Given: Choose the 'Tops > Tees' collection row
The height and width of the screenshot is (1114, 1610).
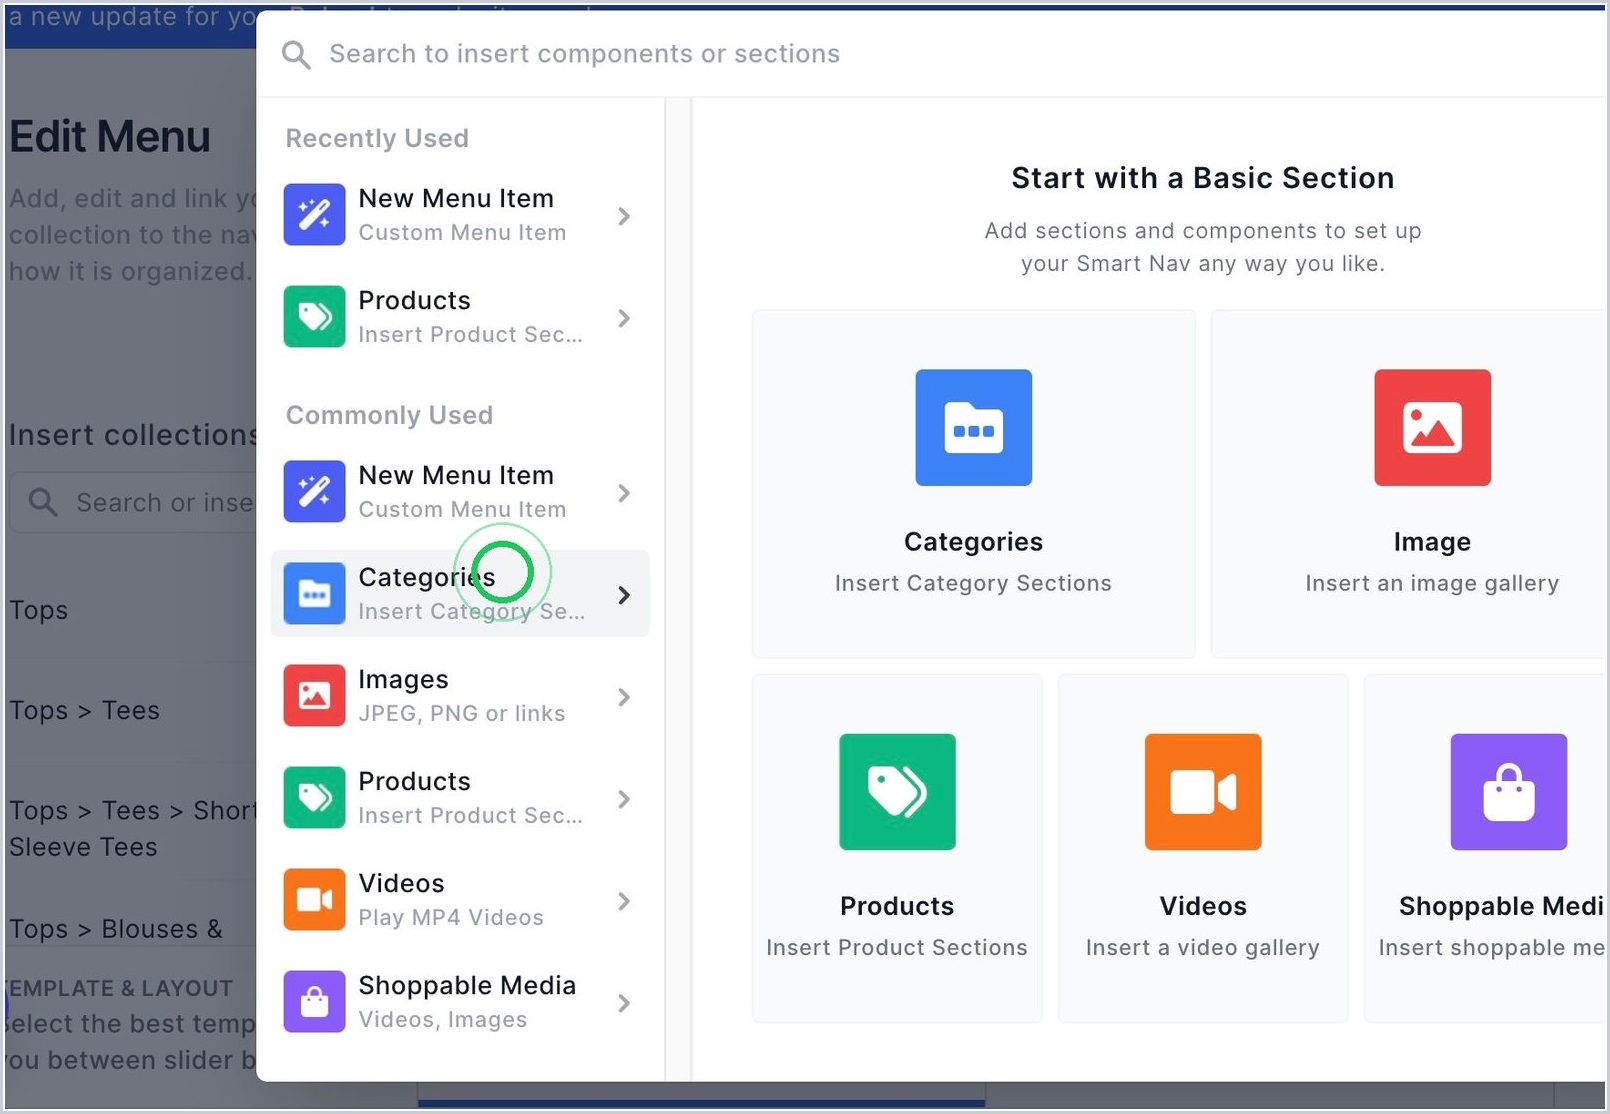Looking at the screenshot, I should point(85,711).
